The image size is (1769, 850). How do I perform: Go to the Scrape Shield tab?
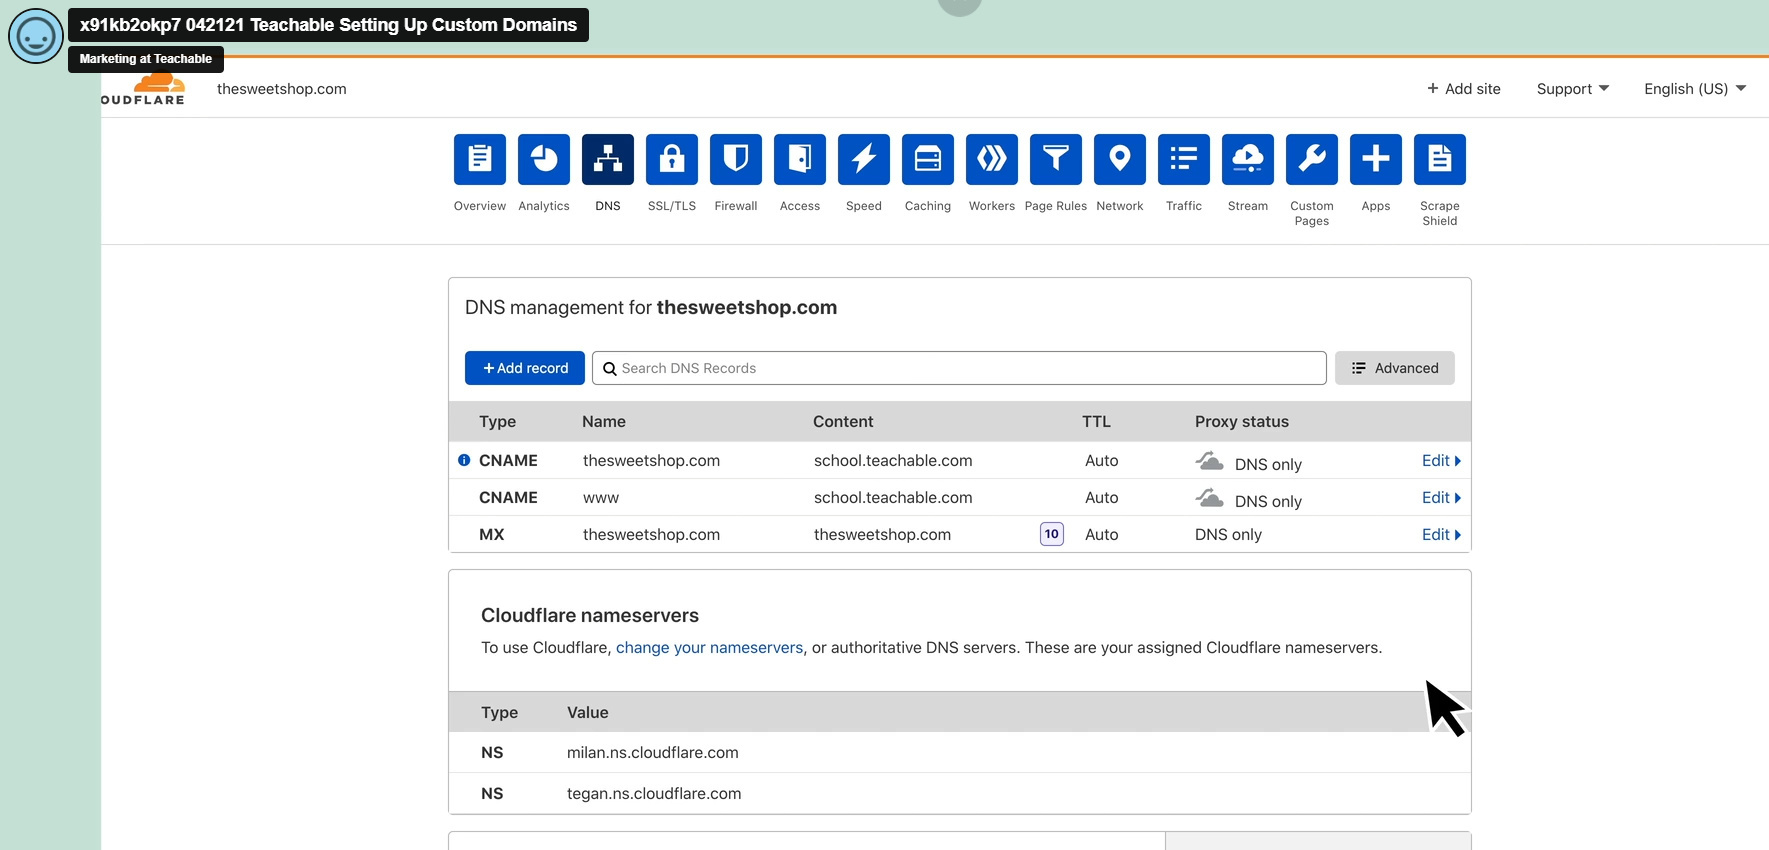pos(1440,159)
